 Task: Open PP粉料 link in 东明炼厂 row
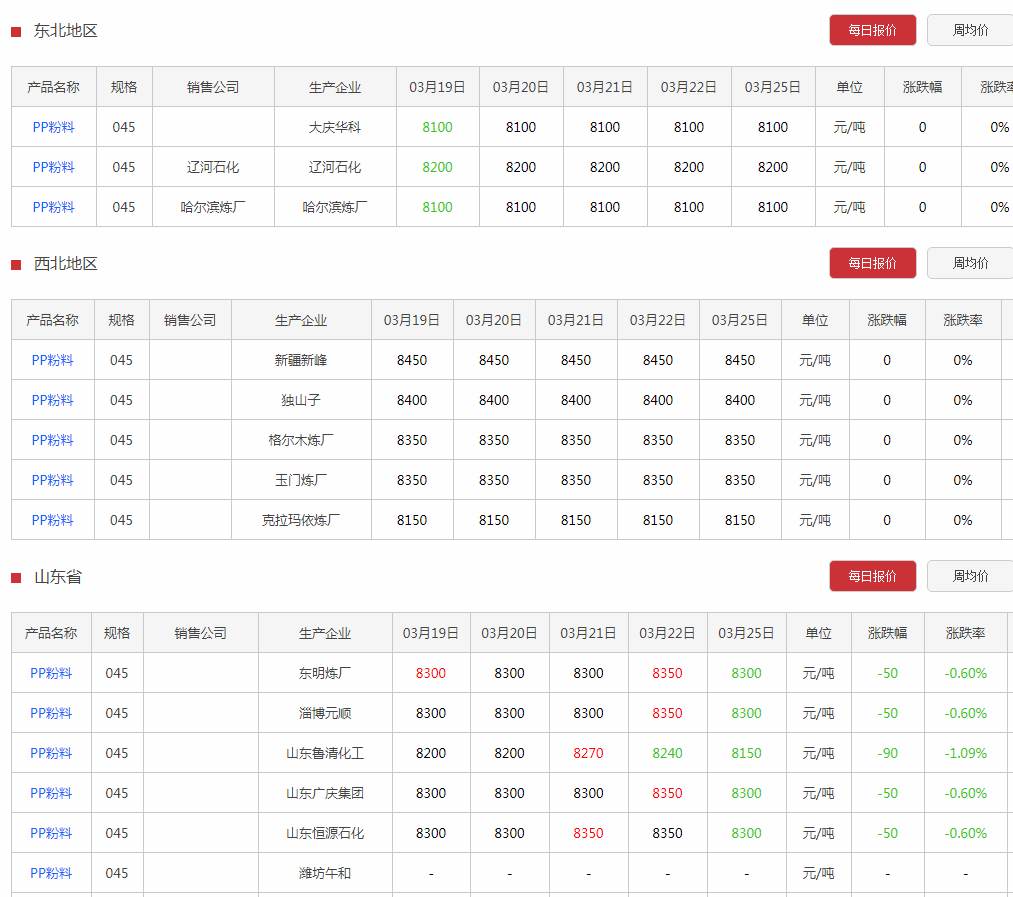(51, 673)
